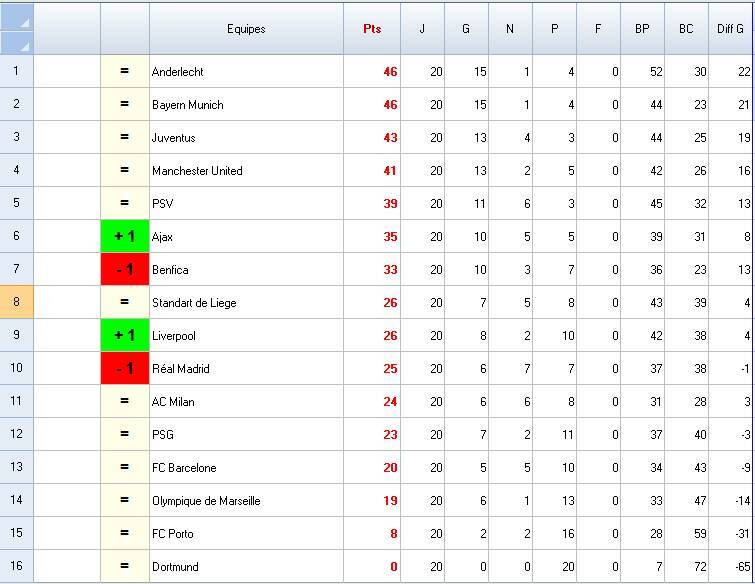Sort by the Pts column header

(x=372, y=29)
